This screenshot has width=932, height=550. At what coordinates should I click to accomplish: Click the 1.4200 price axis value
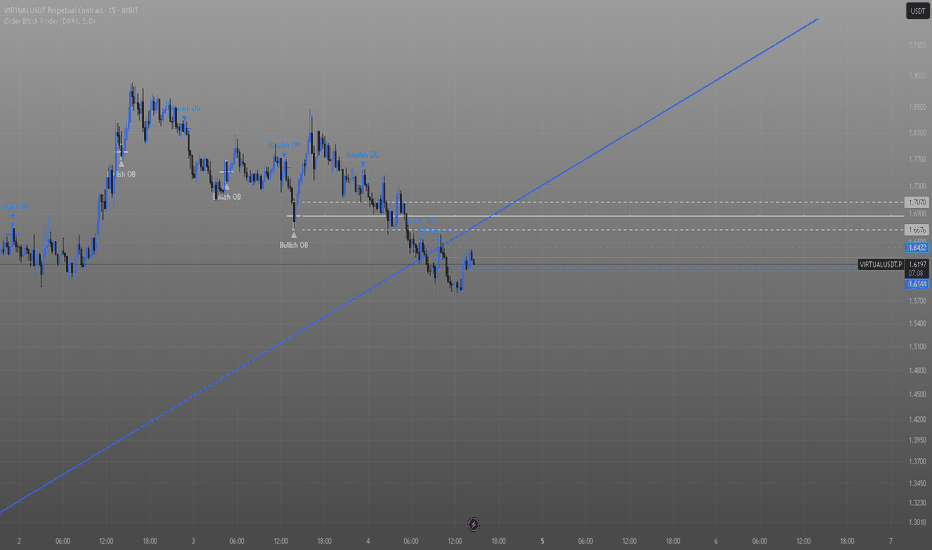[917, 419]
